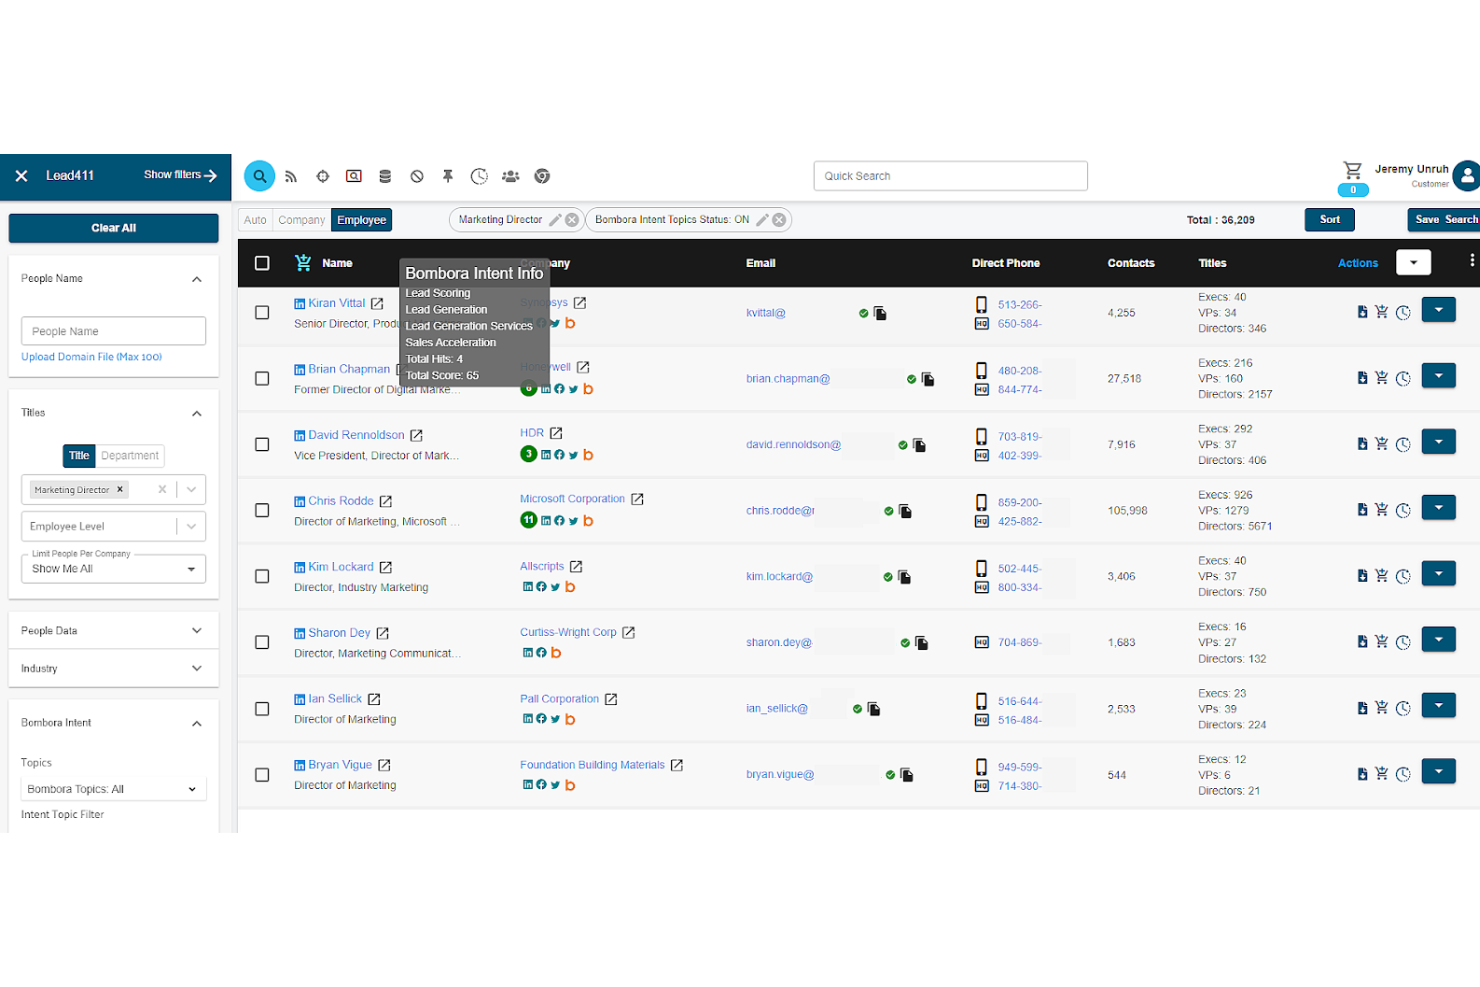Add Kim Lockard to cart icon
The height and width of the screenshot is (987, 1480).
[x=1381, y=575]
